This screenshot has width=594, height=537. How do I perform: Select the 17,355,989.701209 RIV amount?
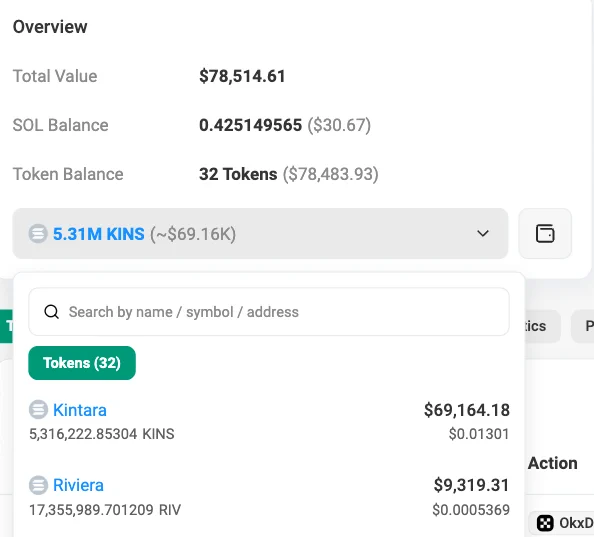tap(105, 510)
